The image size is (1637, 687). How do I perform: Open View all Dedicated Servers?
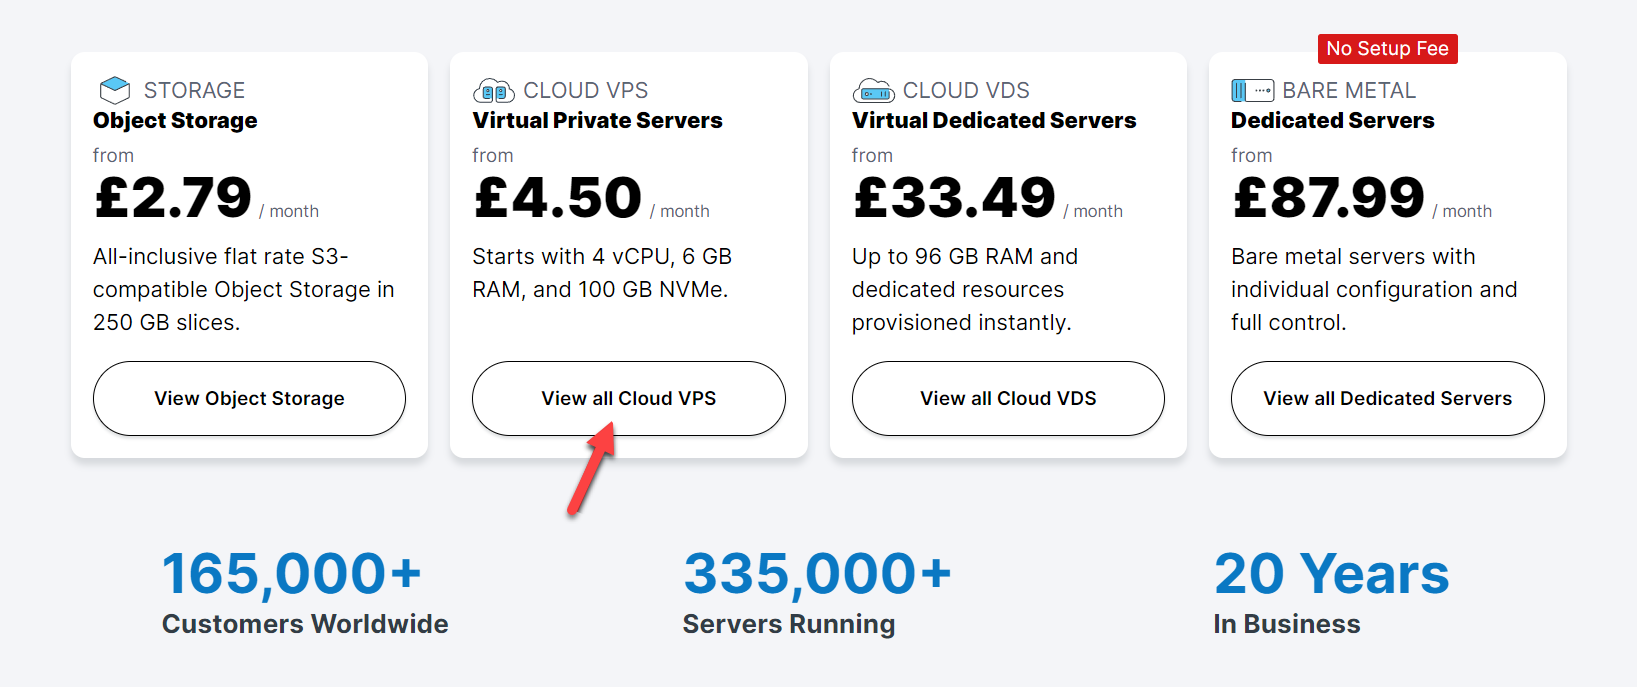click(1387, 398)
